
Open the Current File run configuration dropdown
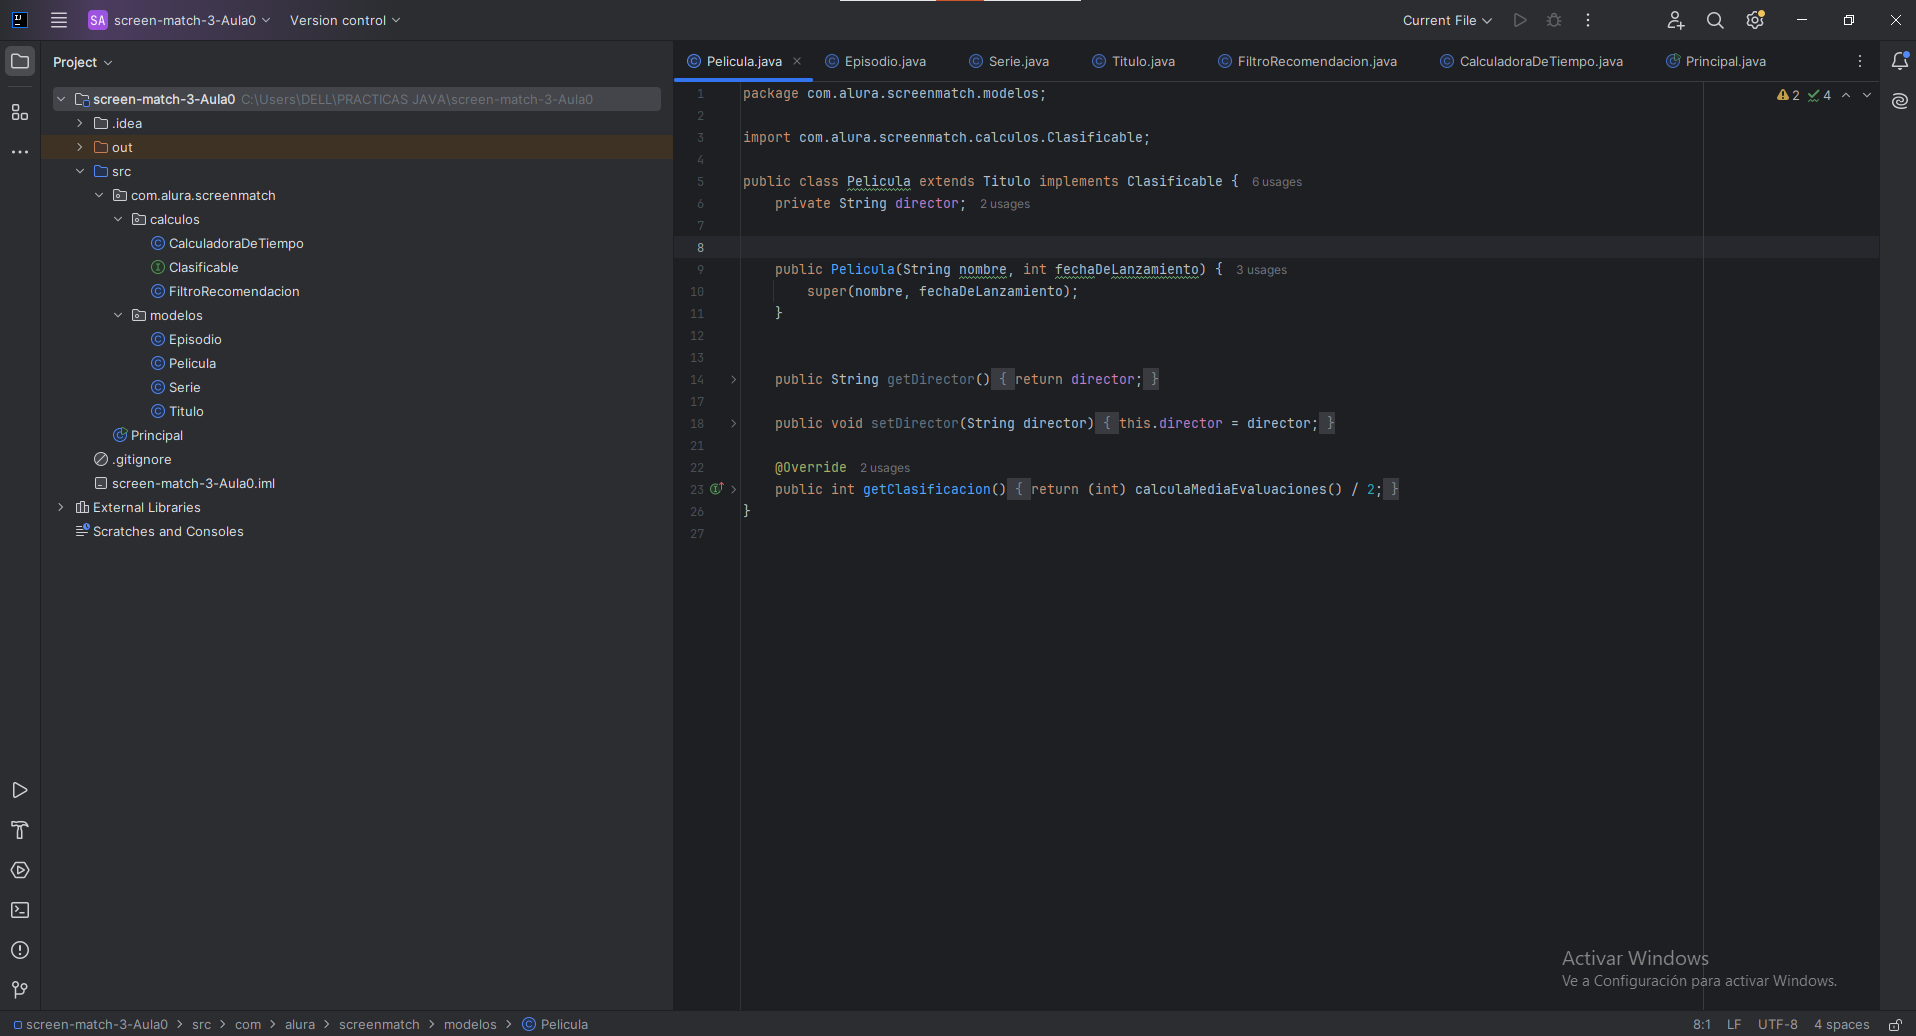click(x=1447, y=20)
